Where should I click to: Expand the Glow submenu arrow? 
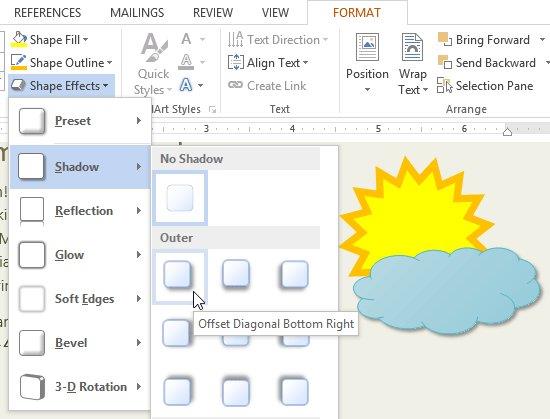(139, 255)
